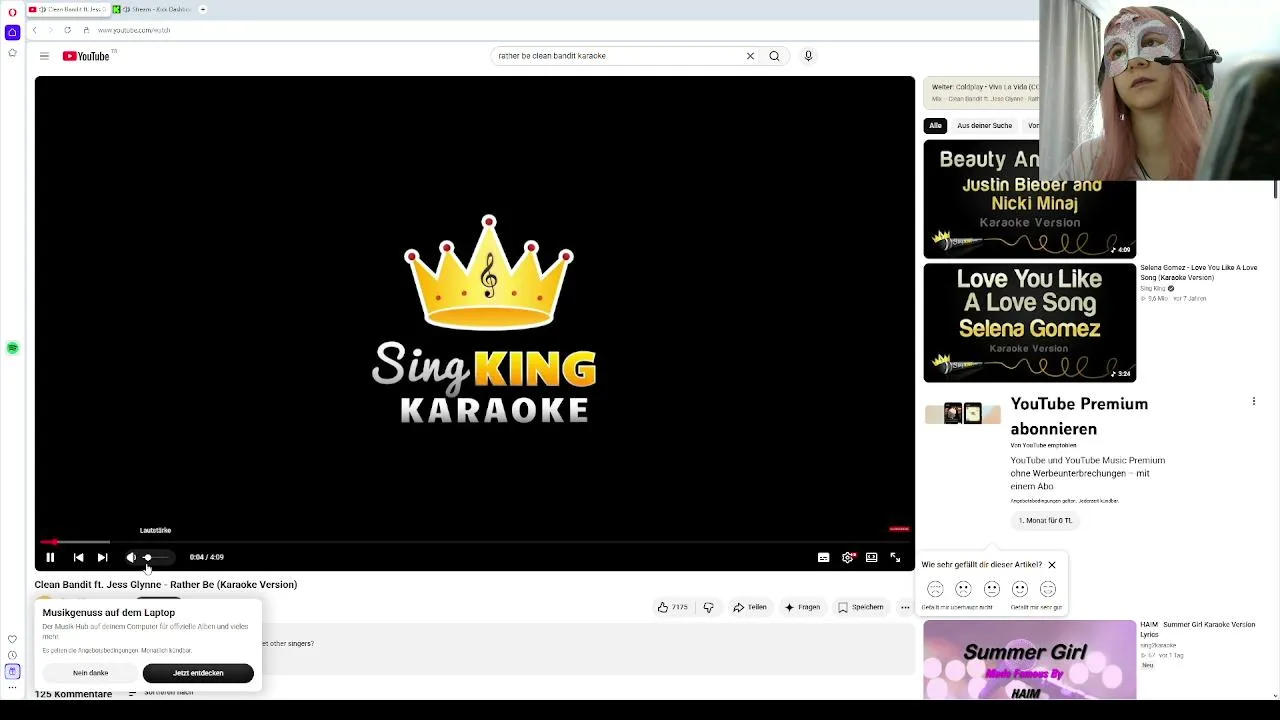
Task: Open more actions below the video
Action: (905, 607)
